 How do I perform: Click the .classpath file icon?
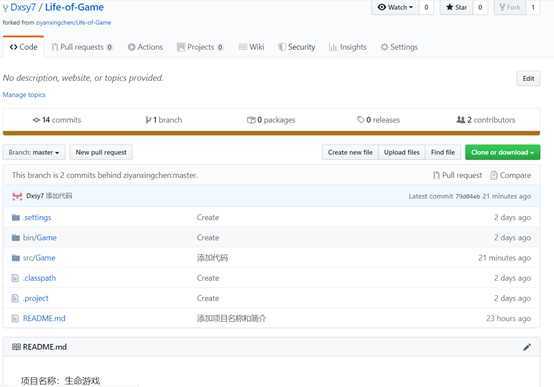pos(15,278)
